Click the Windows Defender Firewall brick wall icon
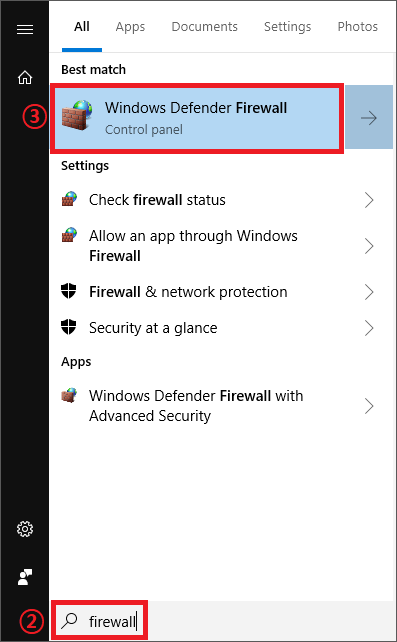This screenshot has width=397, height=642. (77, 115)
